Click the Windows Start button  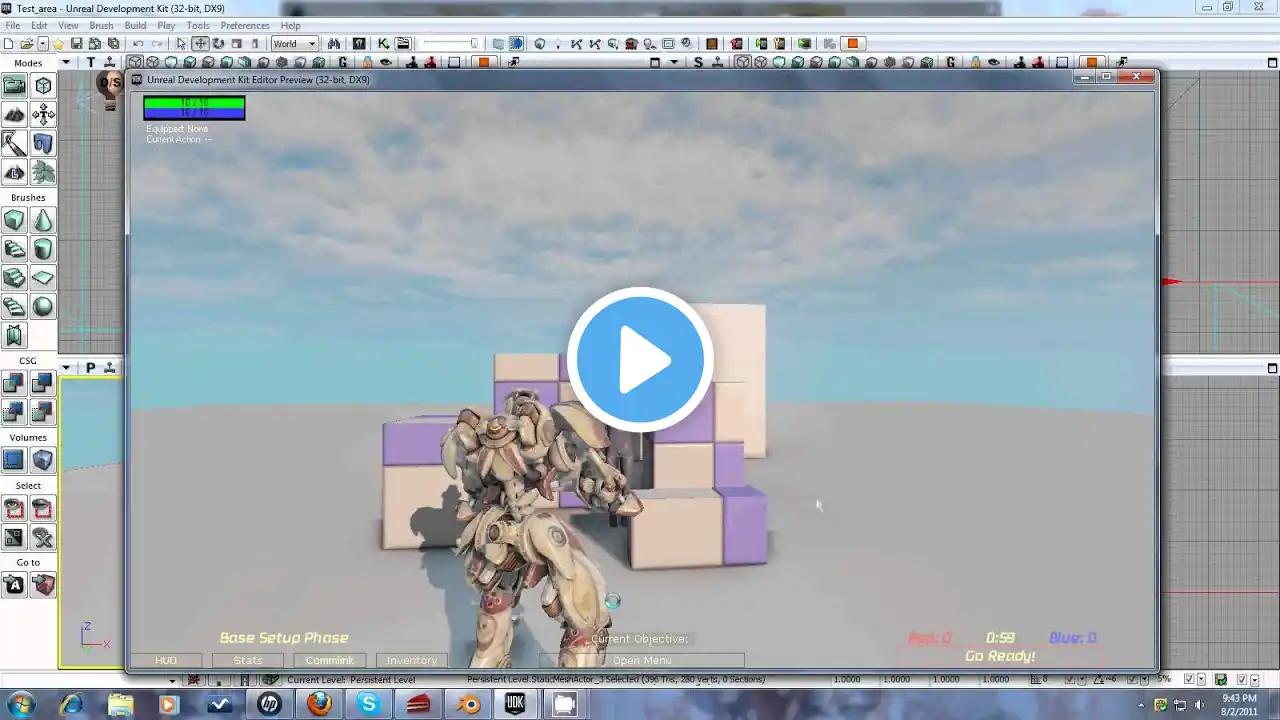point(21,705)
